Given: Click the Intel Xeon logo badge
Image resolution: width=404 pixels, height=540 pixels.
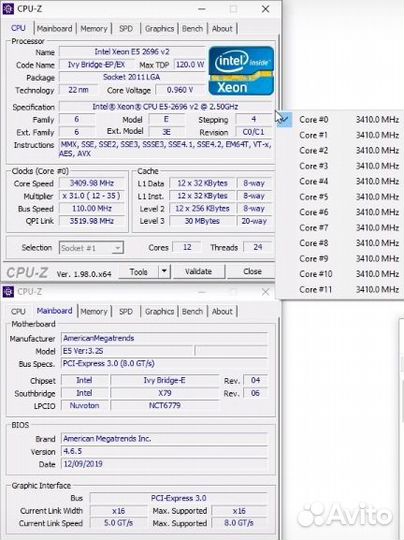Looking at the screenshot, I should click(241, 71).
